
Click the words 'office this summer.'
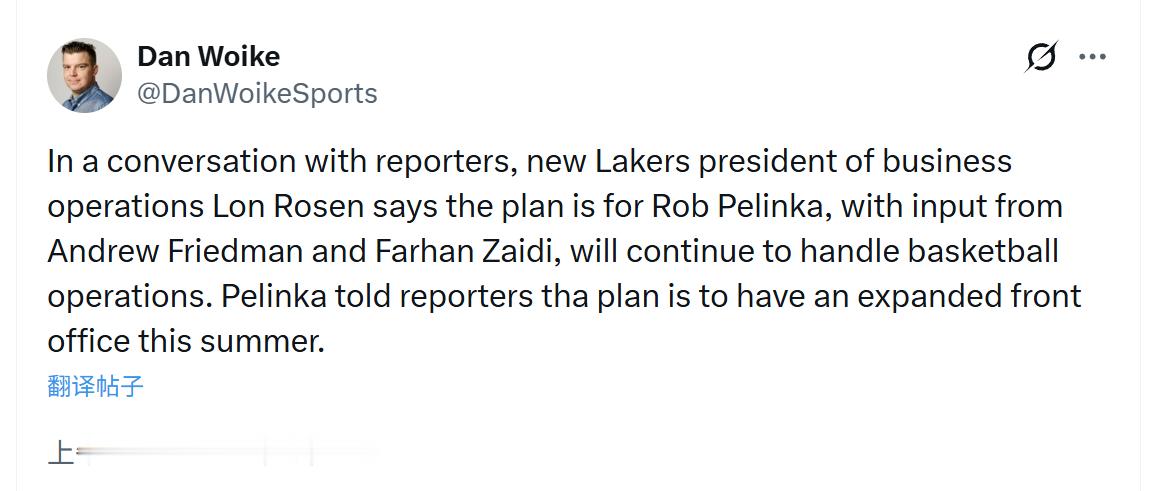tap(186, 341)
